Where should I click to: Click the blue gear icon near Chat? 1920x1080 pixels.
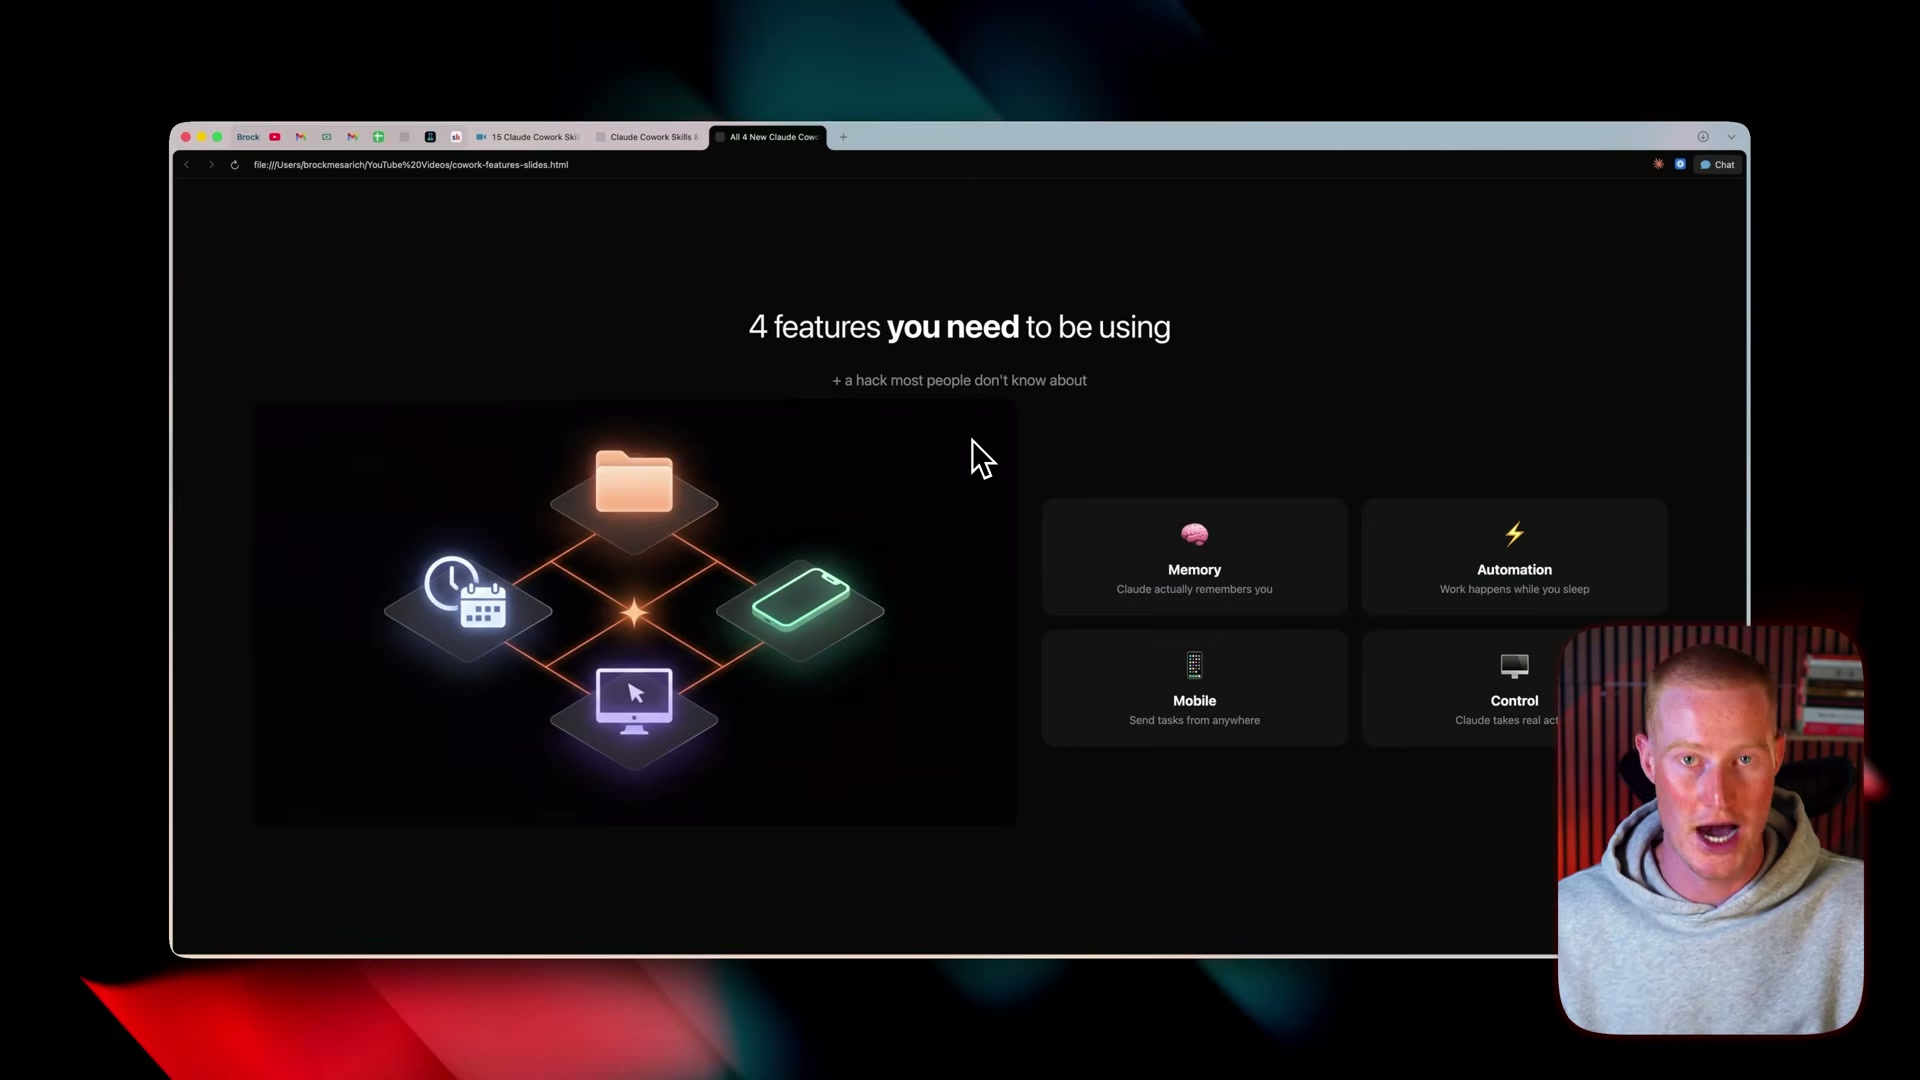[1680, 164]
